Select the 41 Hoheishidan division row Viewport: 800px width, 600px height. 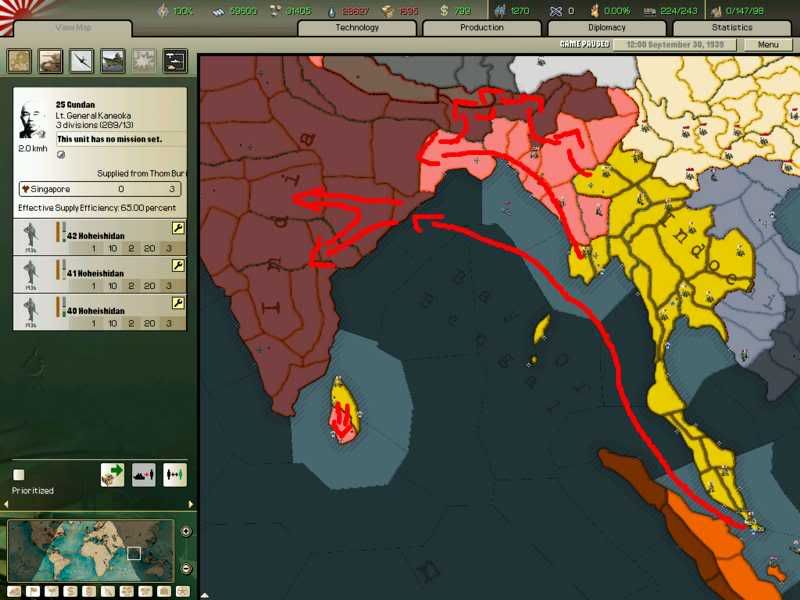99,274
